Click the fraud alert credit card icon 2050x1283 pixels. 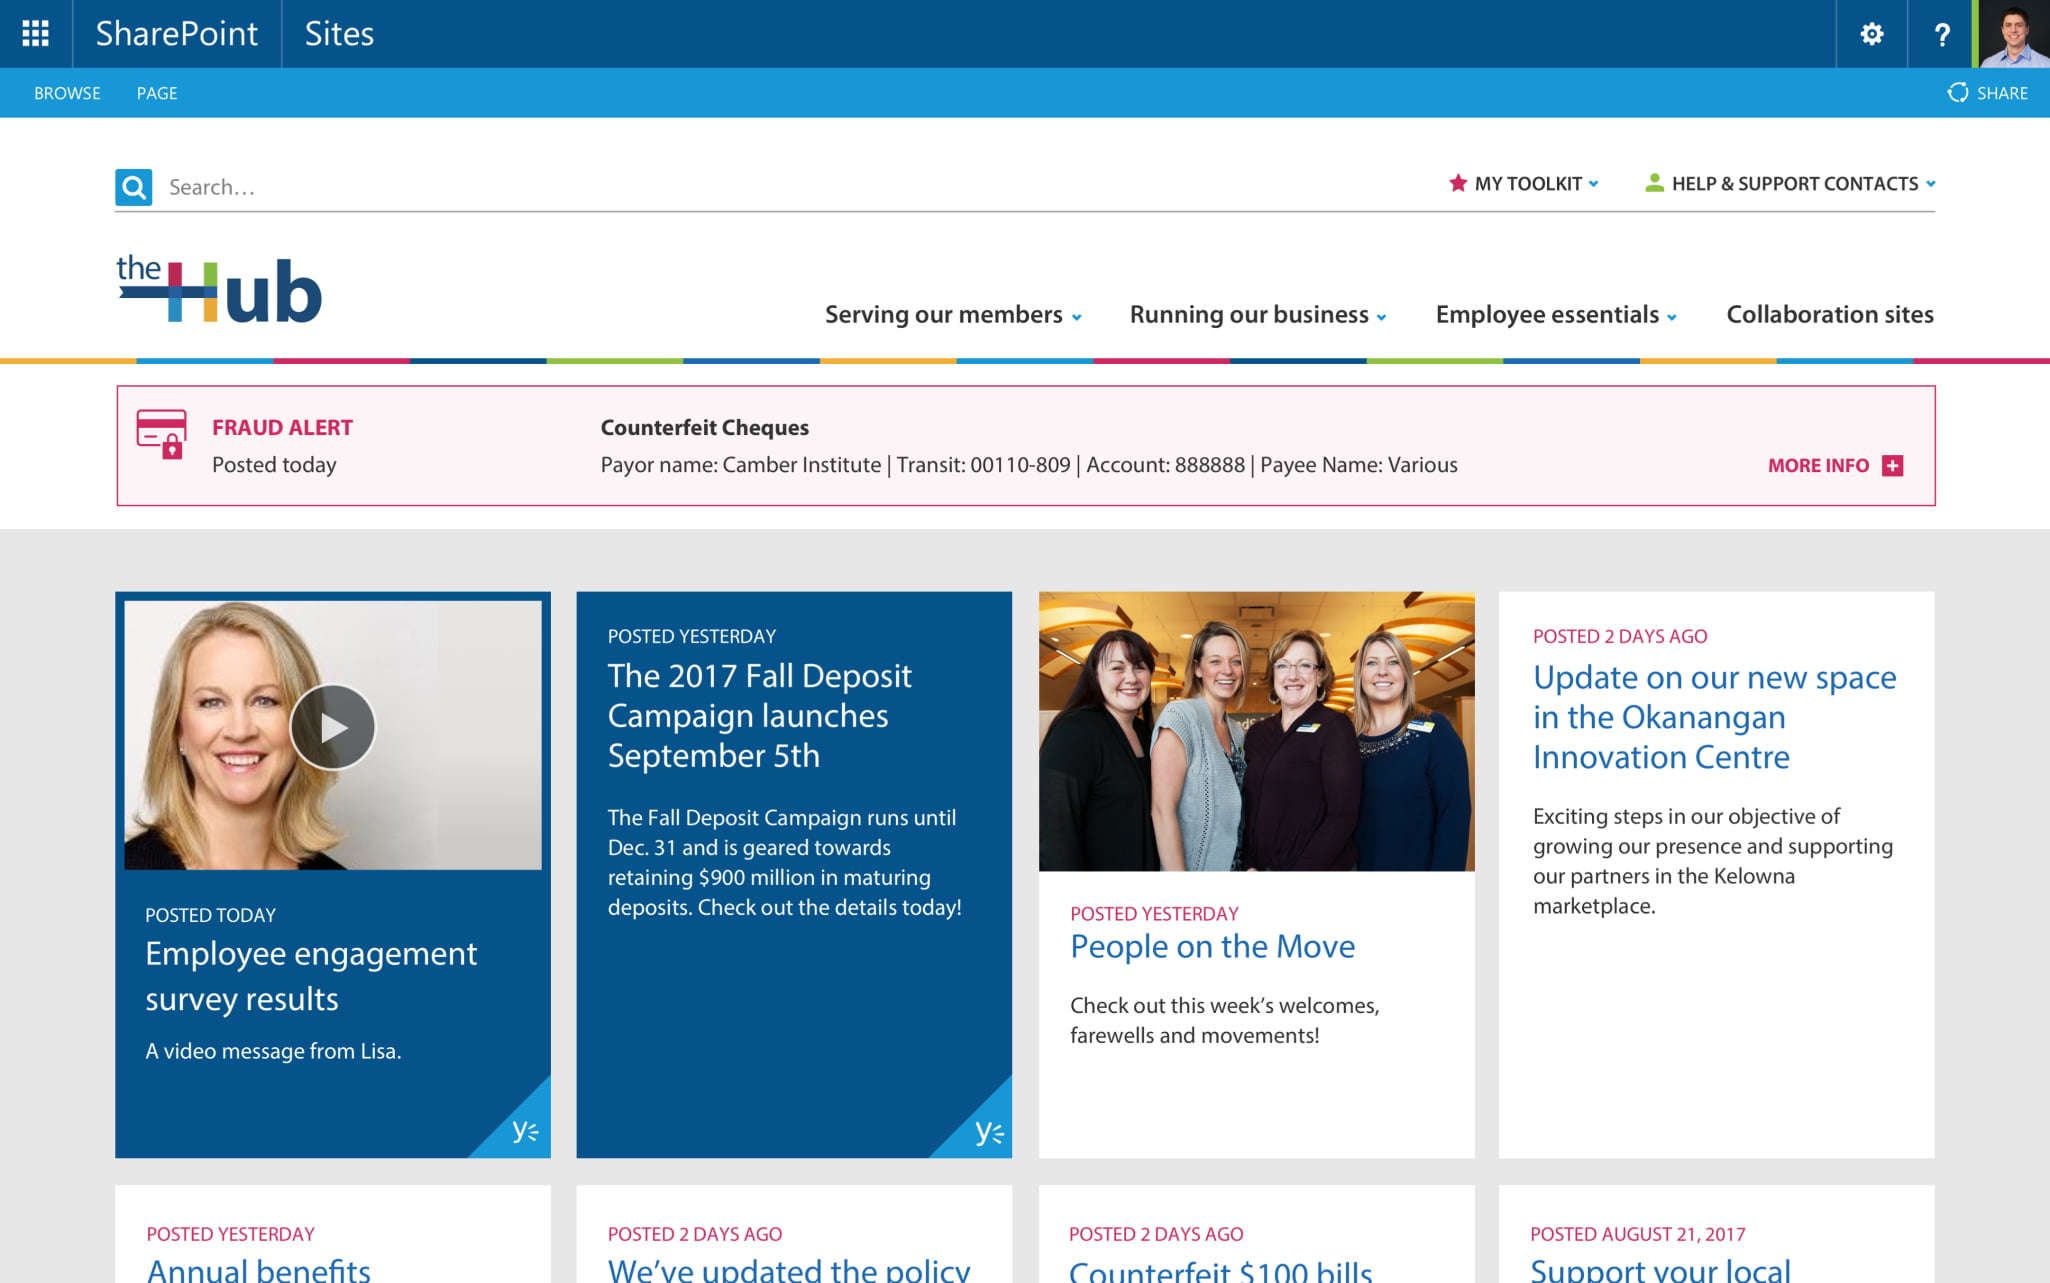tap(162, 433)
